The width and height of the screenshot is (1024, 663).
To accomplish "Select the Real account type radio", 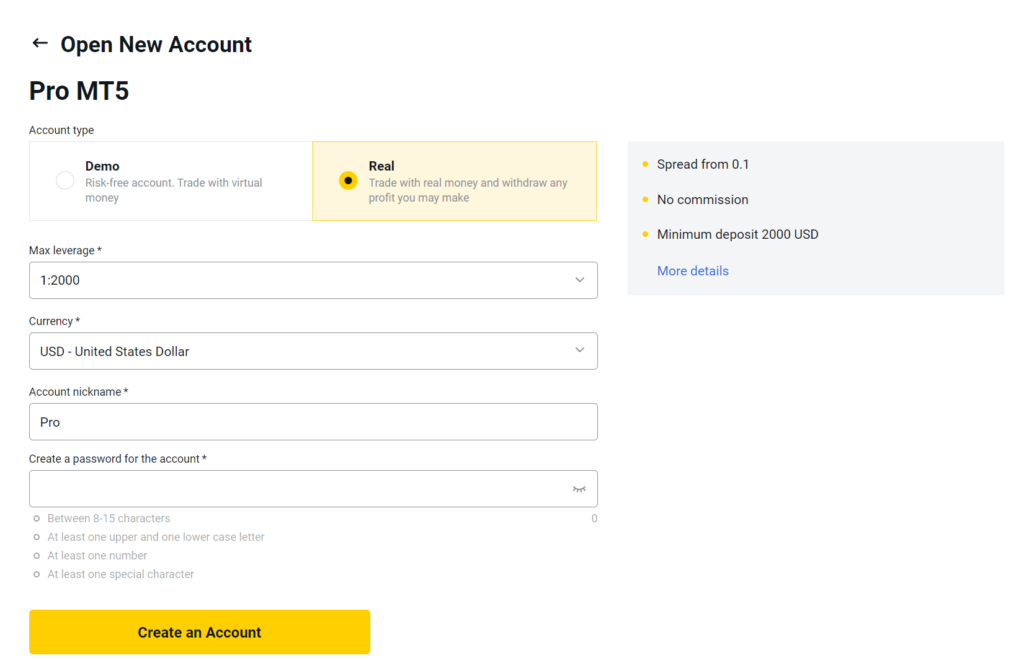I will pyautogui.click(x=348, y=180).
